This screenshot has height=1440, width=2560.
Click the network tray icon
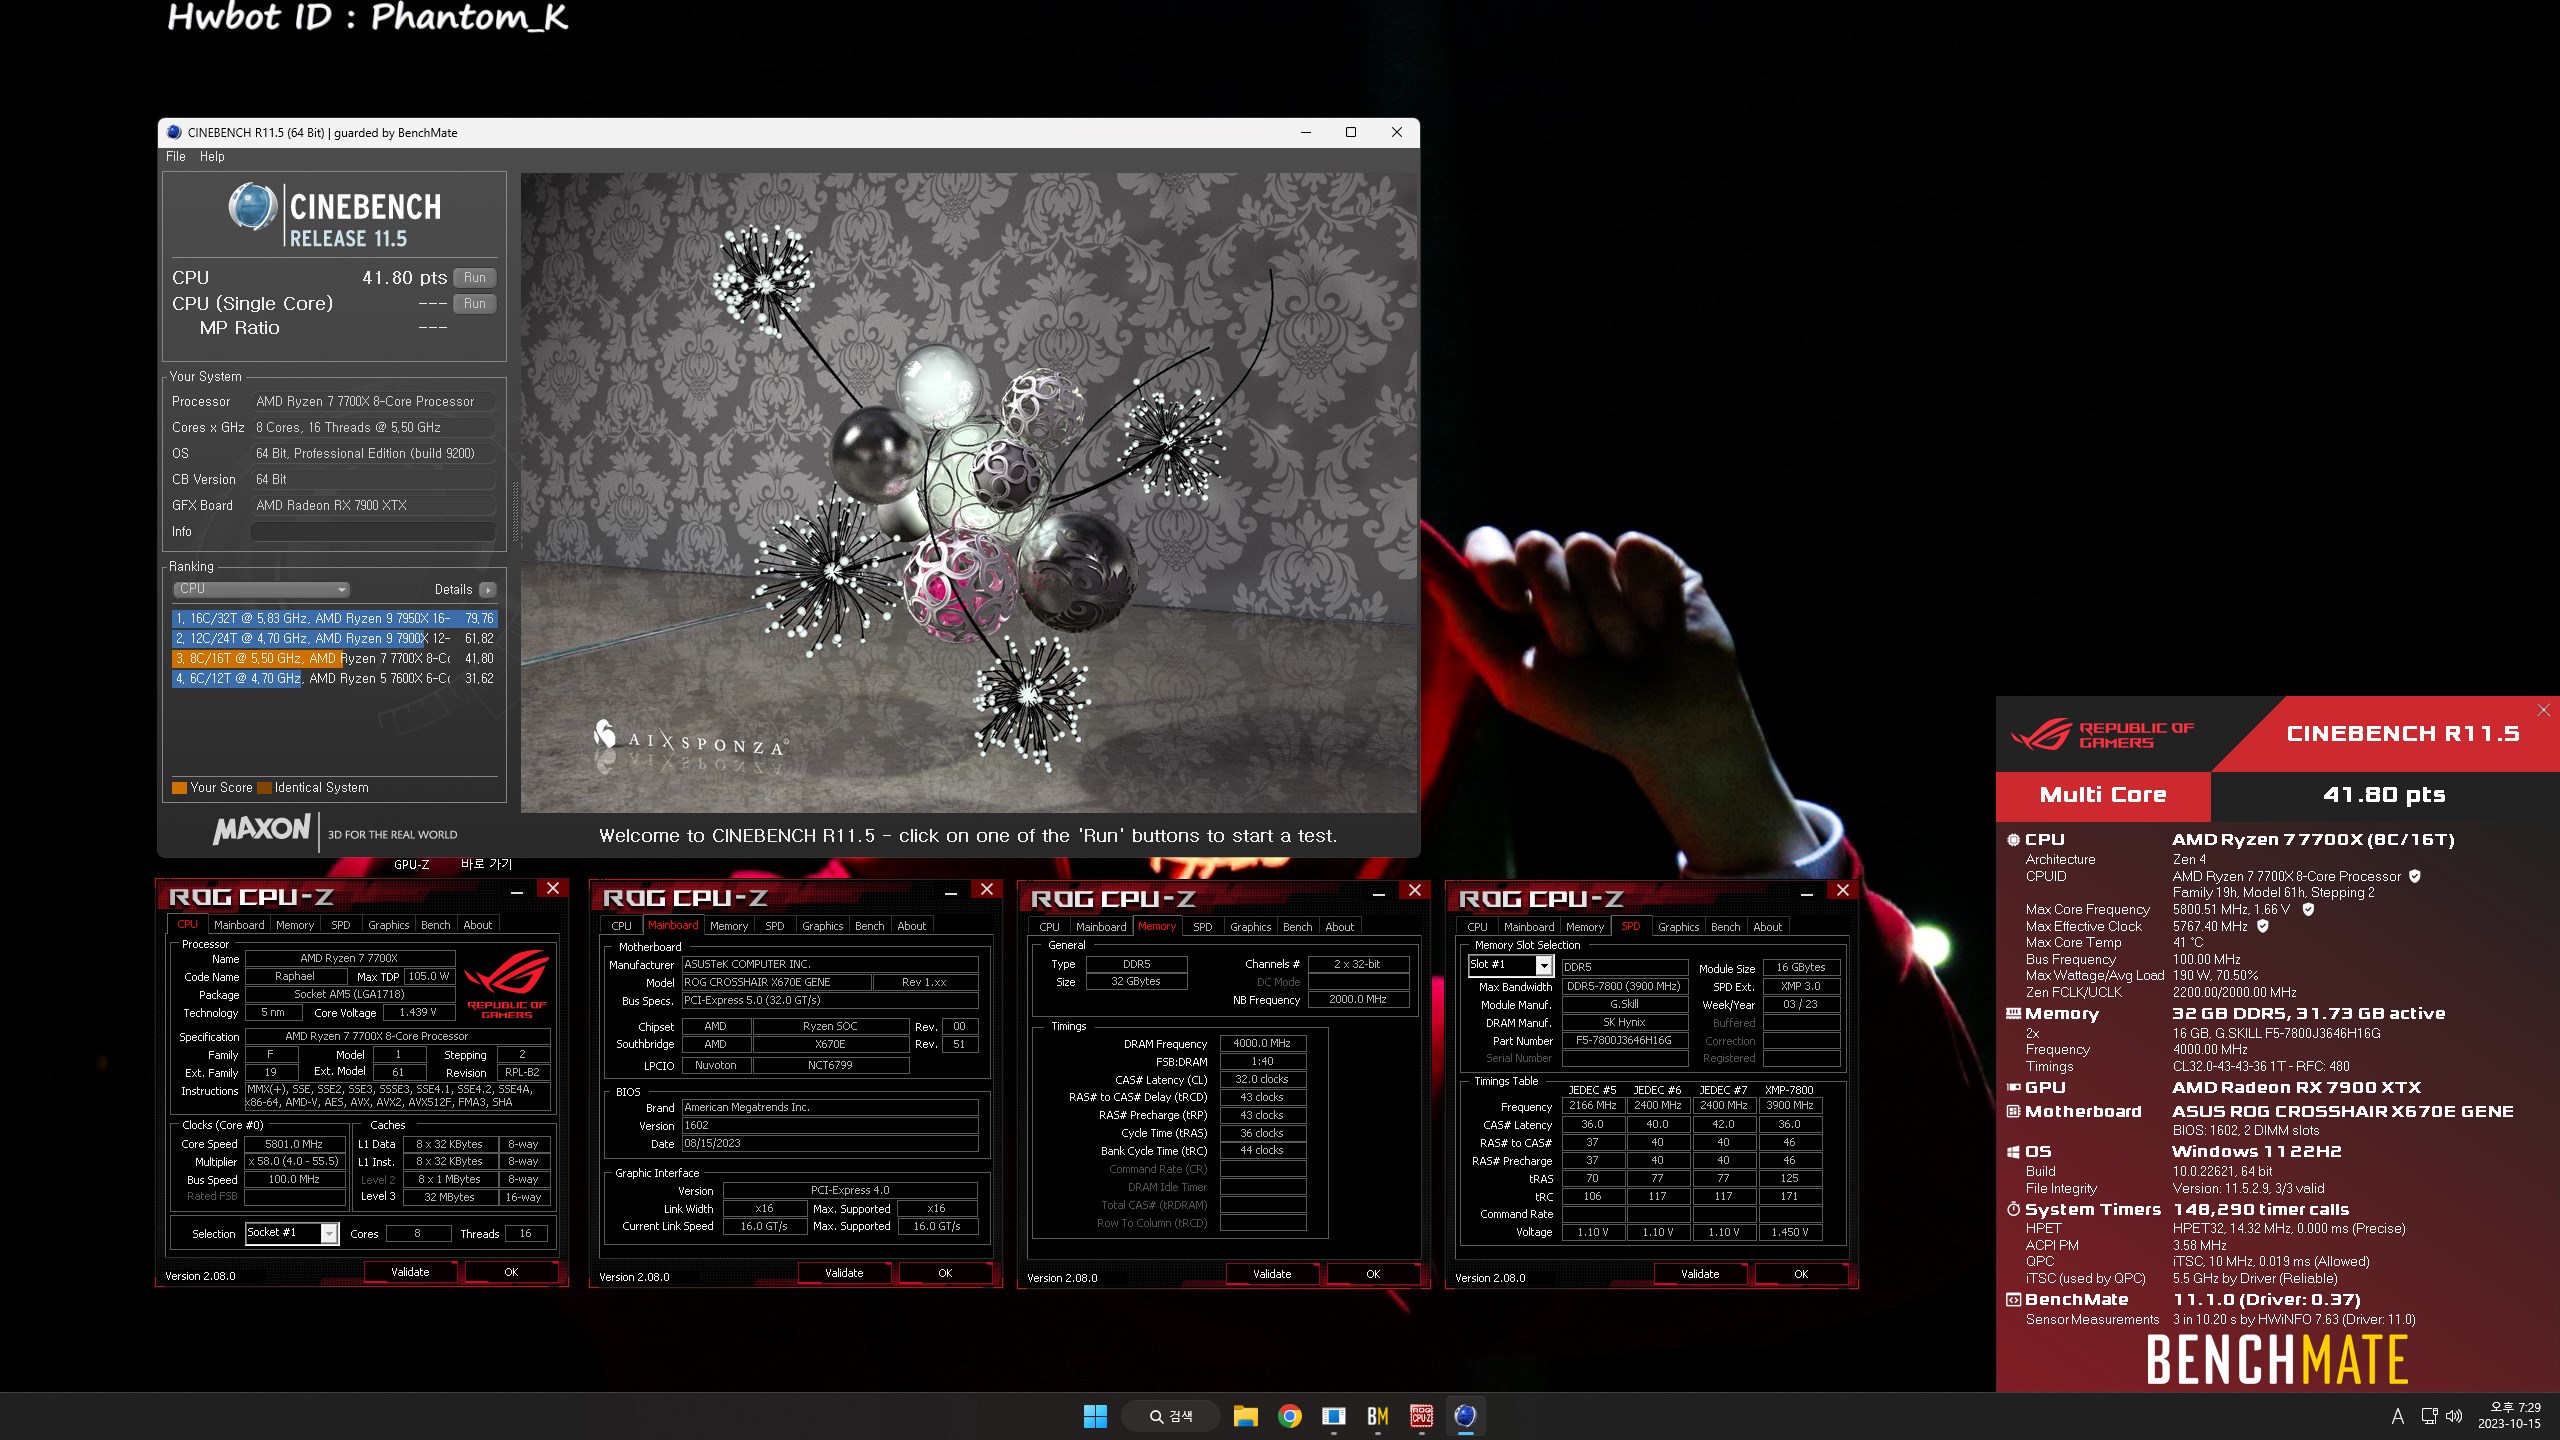tap(2429, 1416)
